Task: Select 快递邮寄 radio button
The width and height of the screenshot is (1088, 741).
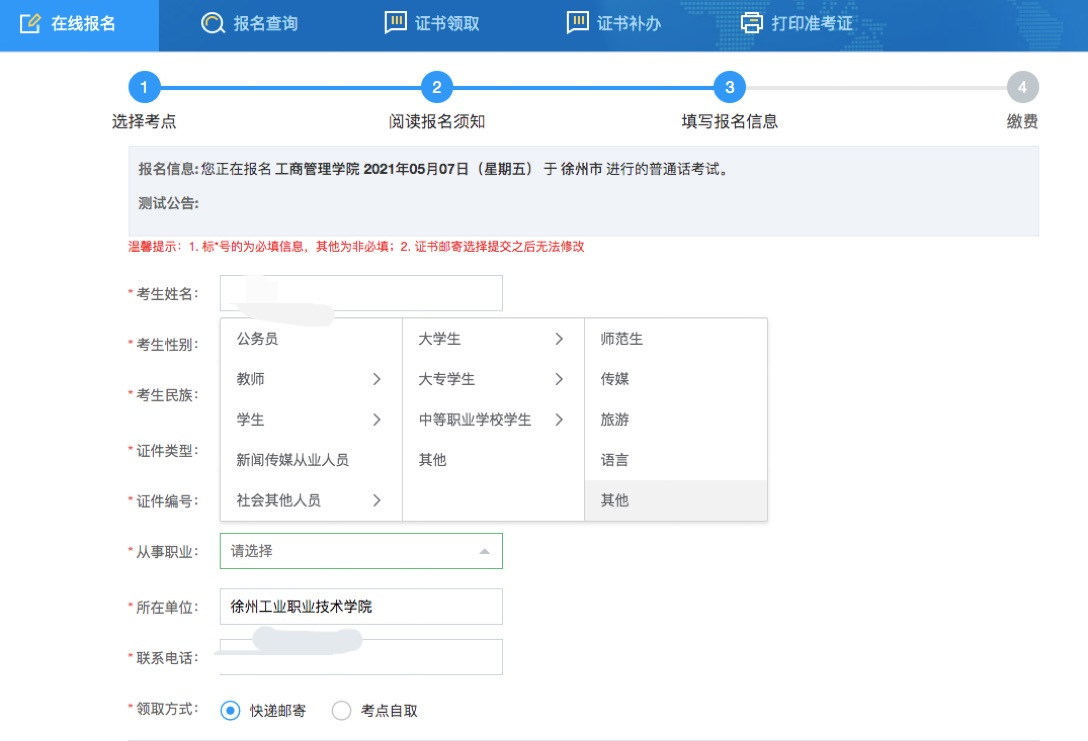Action: [230, 711]
